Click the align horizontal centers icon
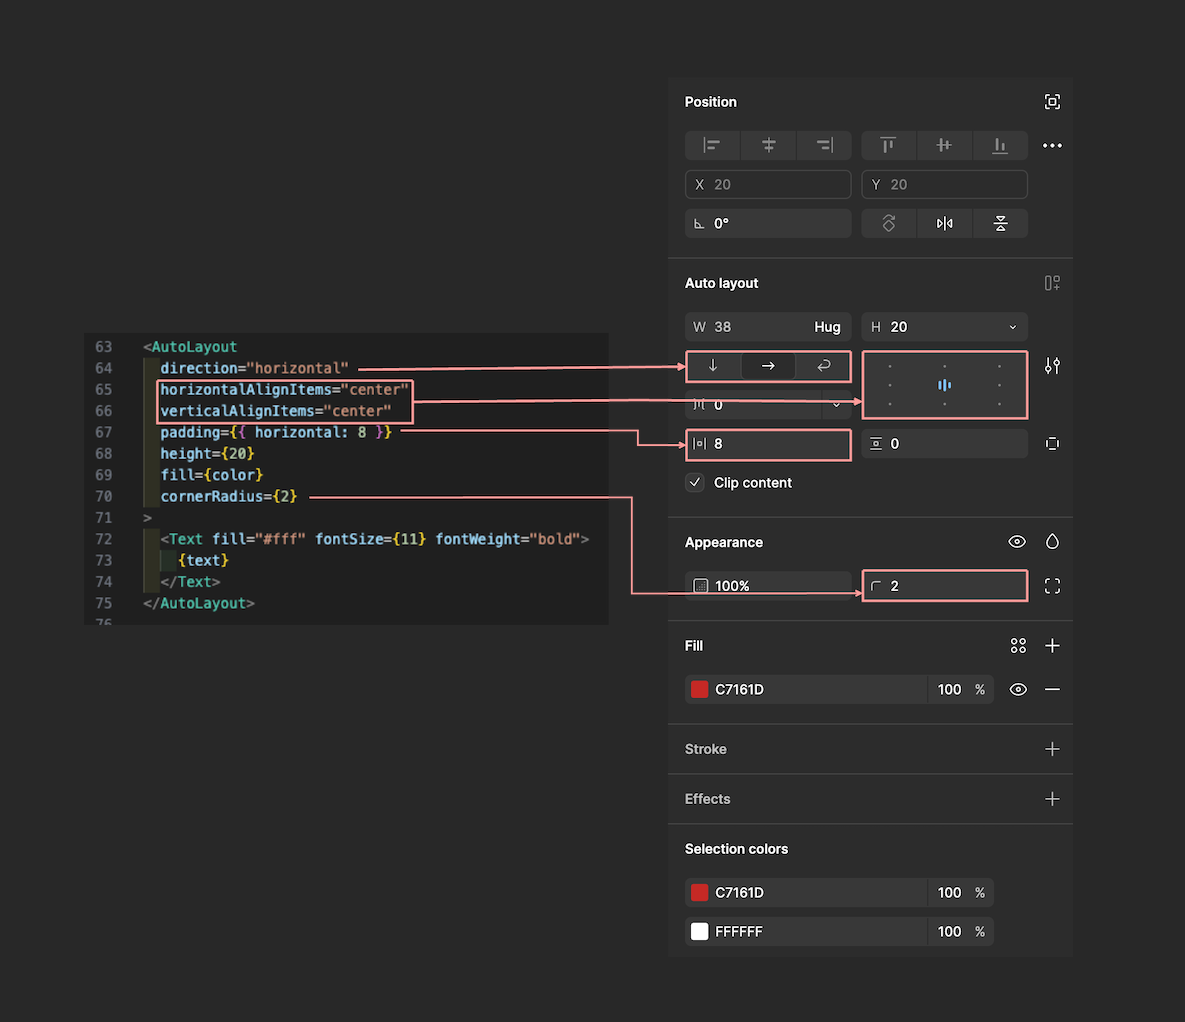Screen dimensions: 1185x1022 (x=769, y=145)
